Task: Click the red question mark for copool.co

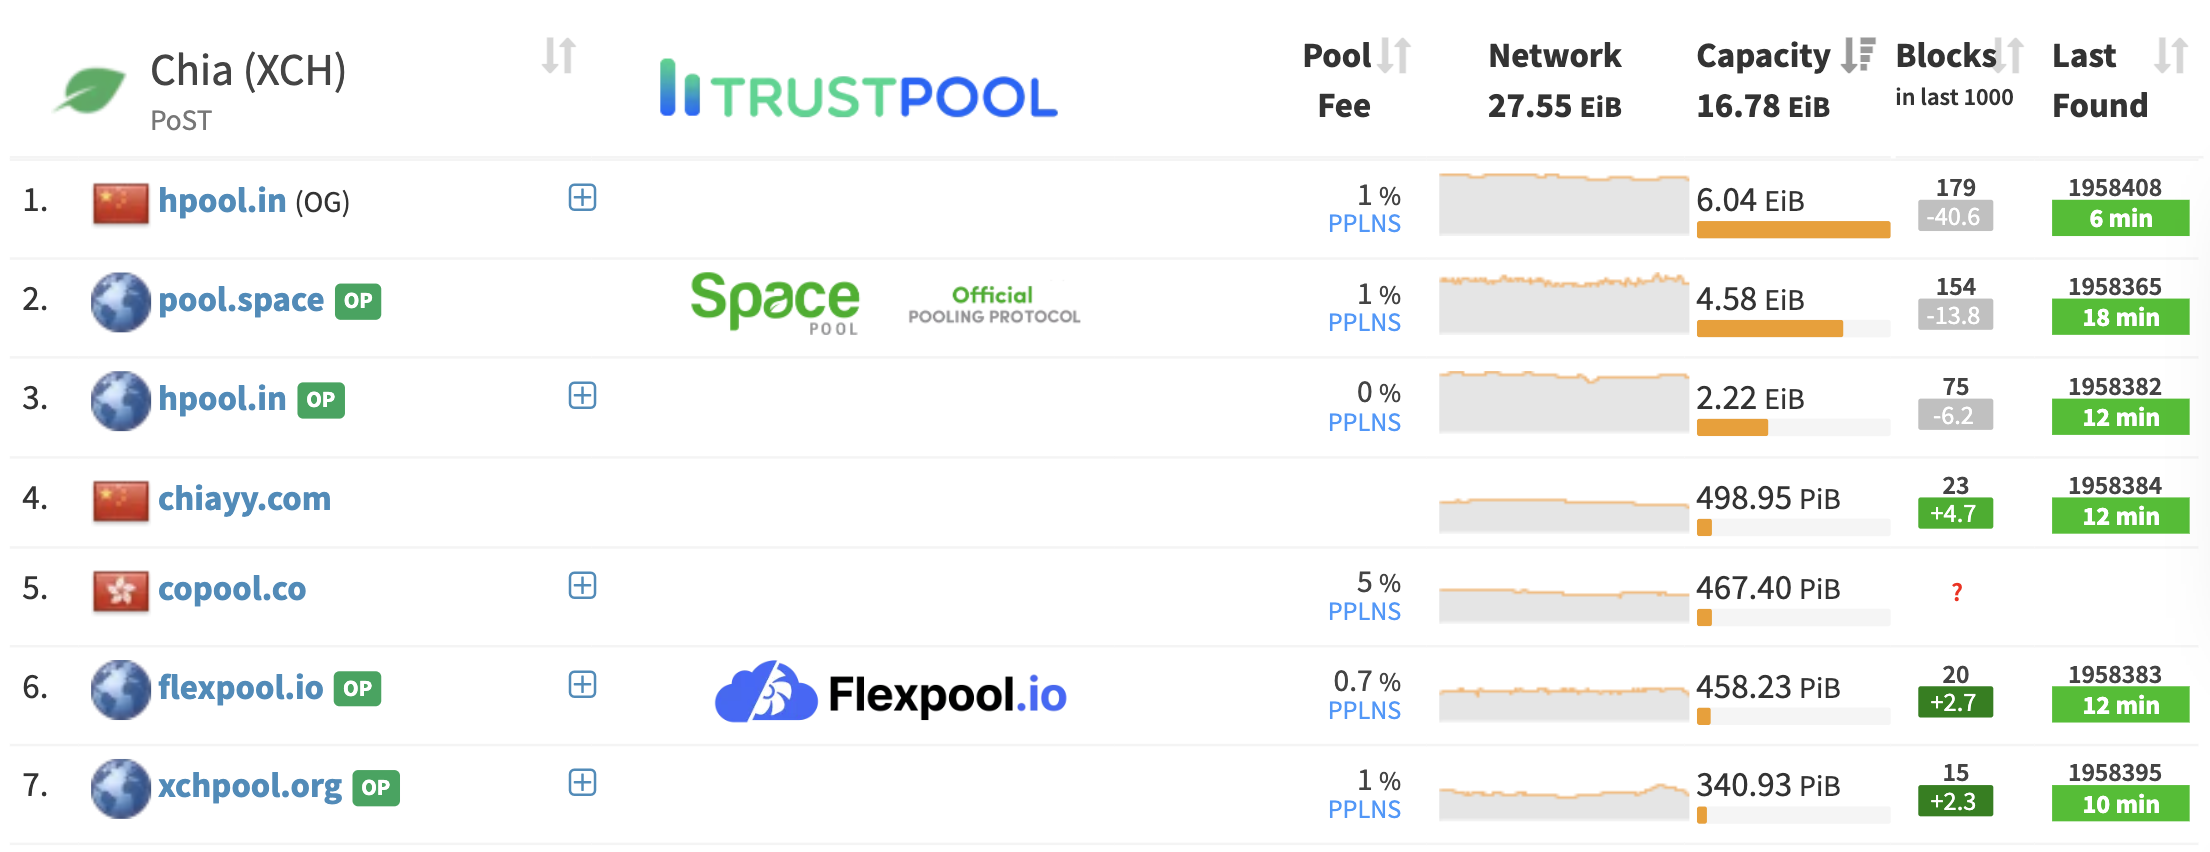Action: click(1957, 592)
